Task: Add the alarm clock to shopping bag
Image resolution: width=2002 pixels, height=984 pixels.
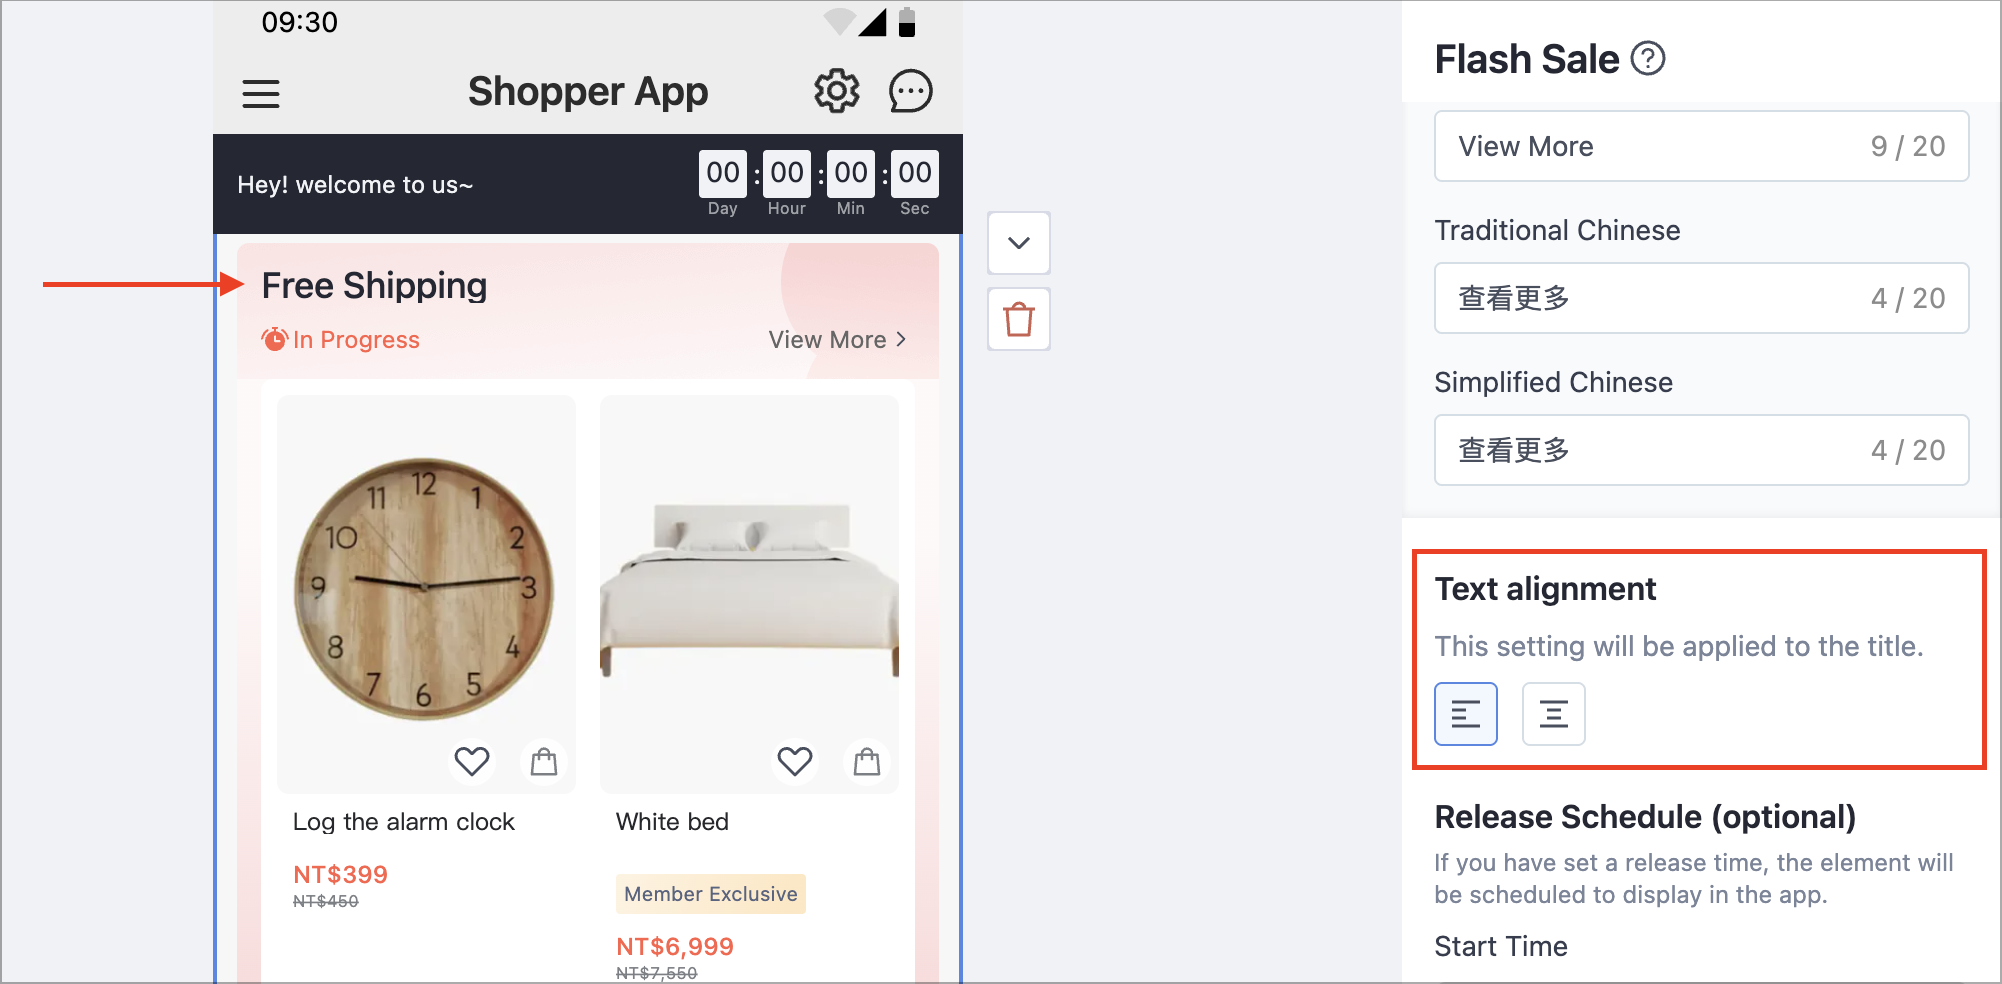Action: (544, 762)
